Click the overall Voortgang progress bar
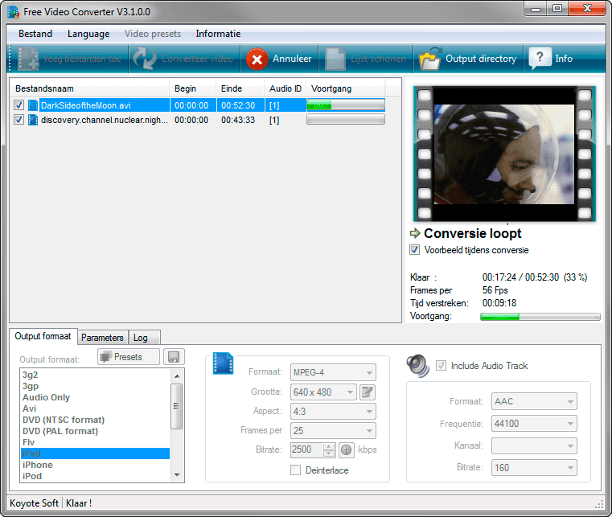This screenshot has width=612, height=517. (540, 317)
